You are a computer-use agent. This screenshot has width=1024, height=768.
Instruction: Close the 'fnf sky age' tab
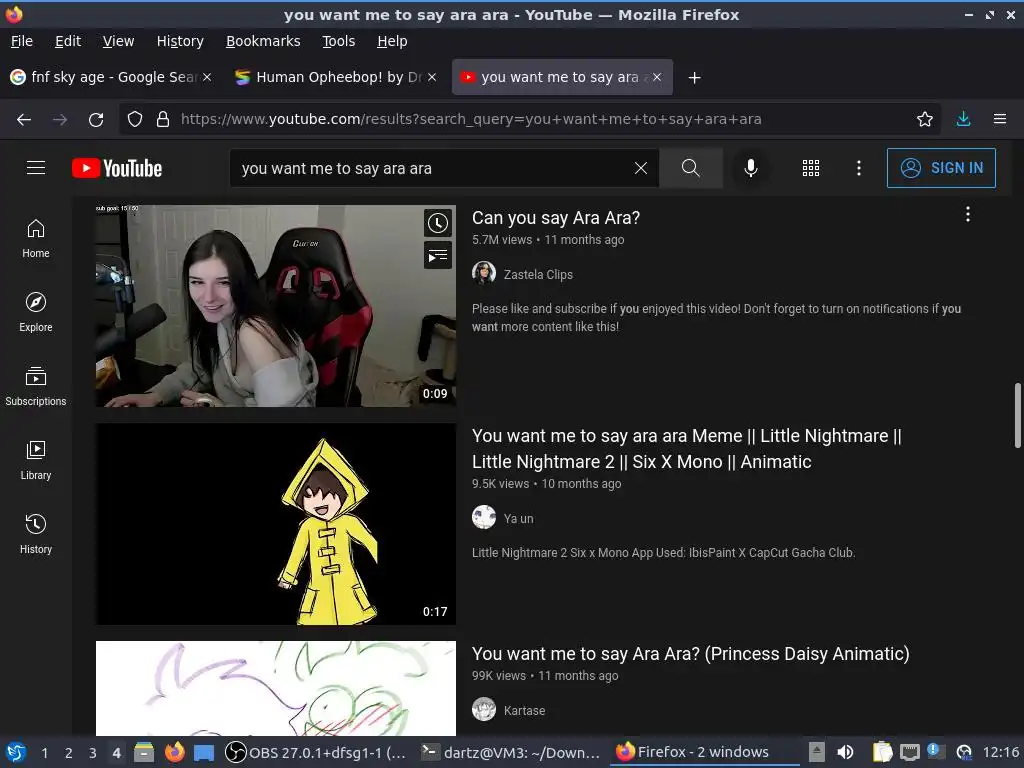pyautogui.click(x=206, y=77)
